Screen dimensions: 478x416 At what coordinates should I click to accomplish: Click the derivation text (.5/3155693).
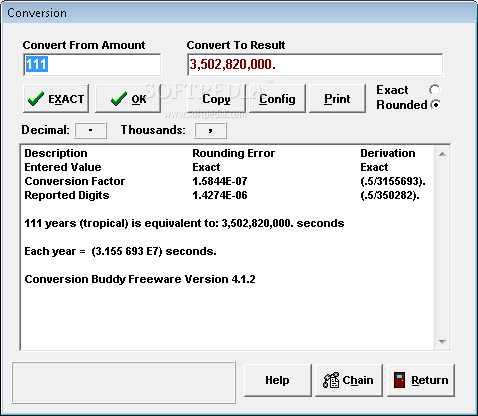pos(393,181)
